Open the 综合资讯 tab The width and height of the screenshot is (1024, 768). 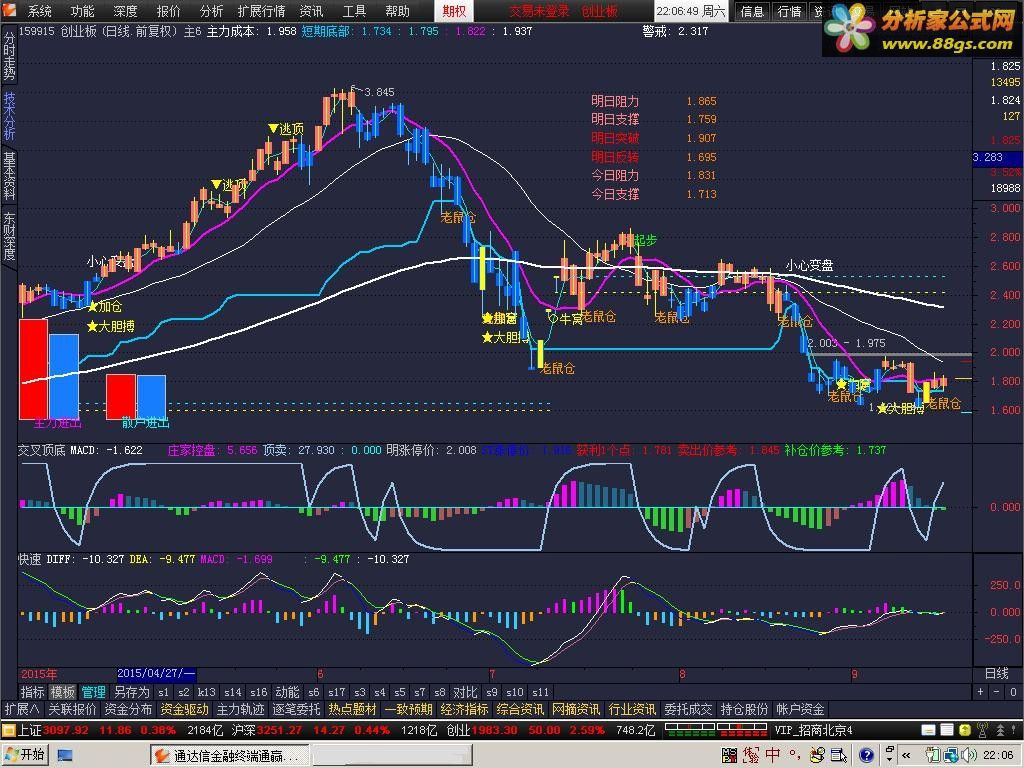pyautogui.click(x=520, y=709)
